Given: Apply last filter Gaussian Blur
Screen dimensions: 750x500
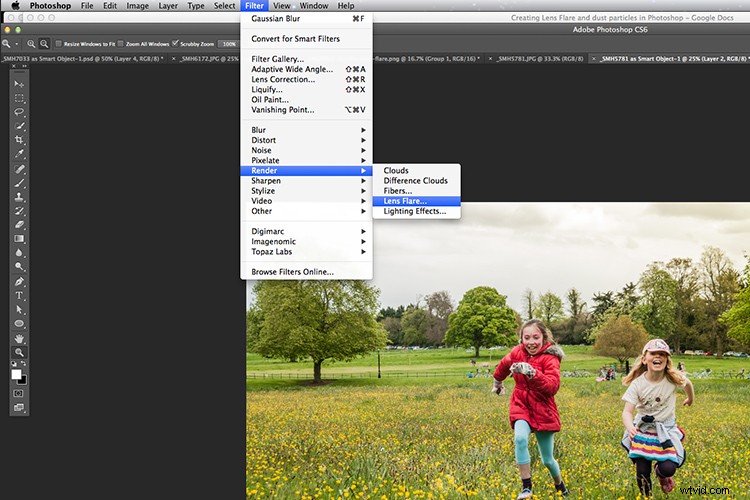Looking at the screenshot, I should click(x=306, y=19).
